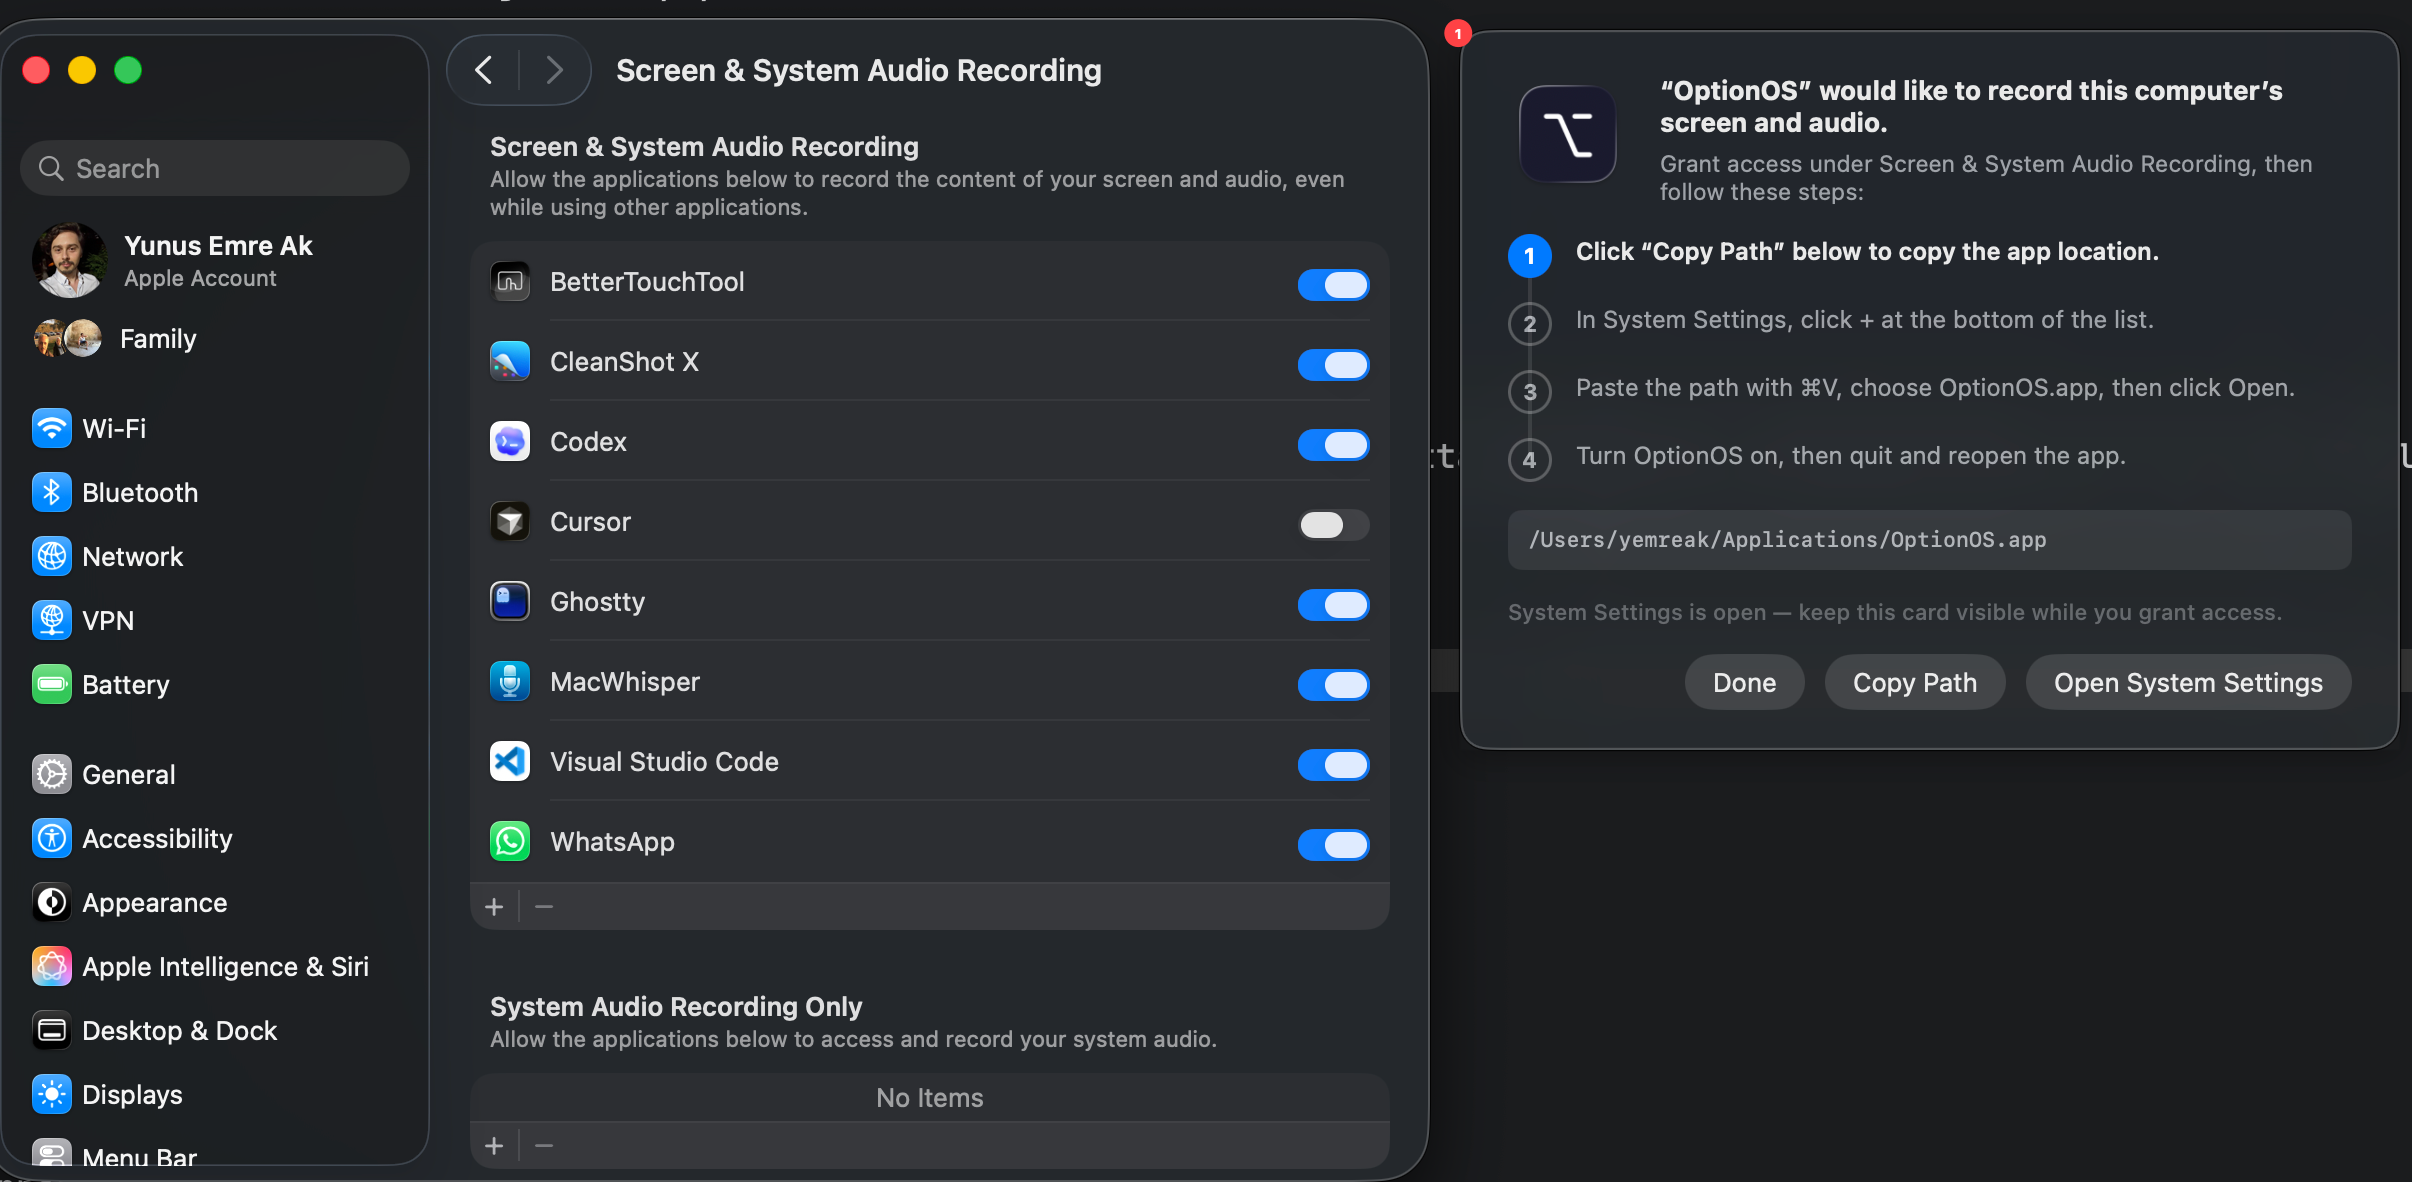Open Yunus Emre Ak Apple Account

[x=215, y=260]
